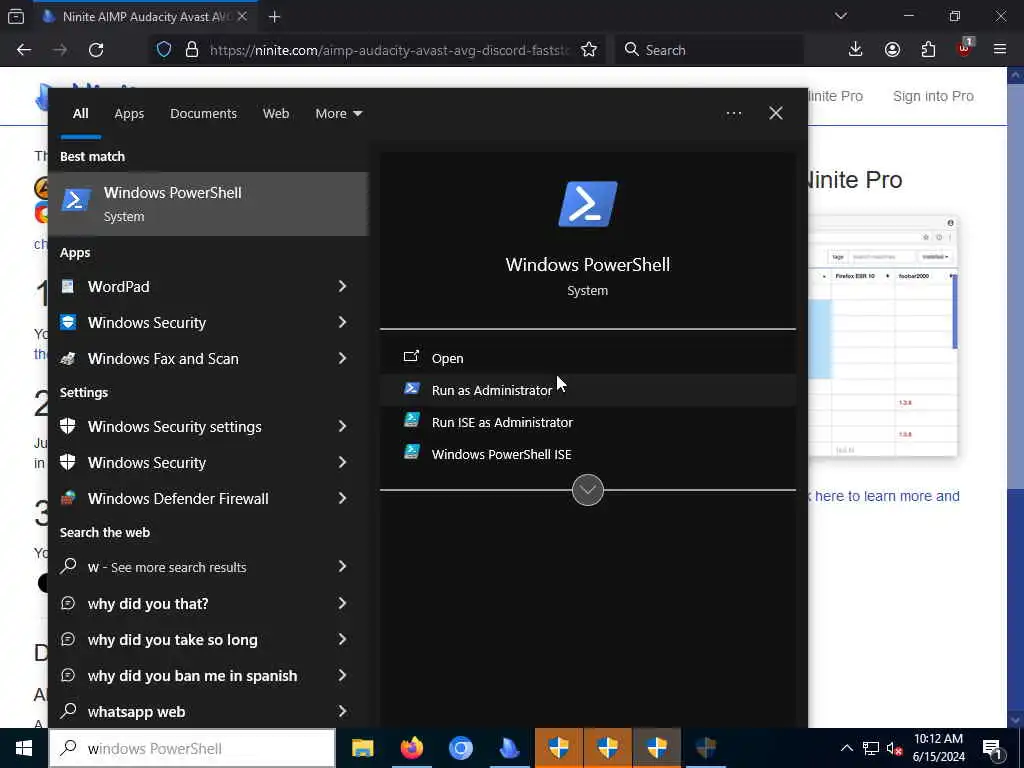1024x768 pixels.
Task: Switch to the Apps search tab
Action: point(129,114)
